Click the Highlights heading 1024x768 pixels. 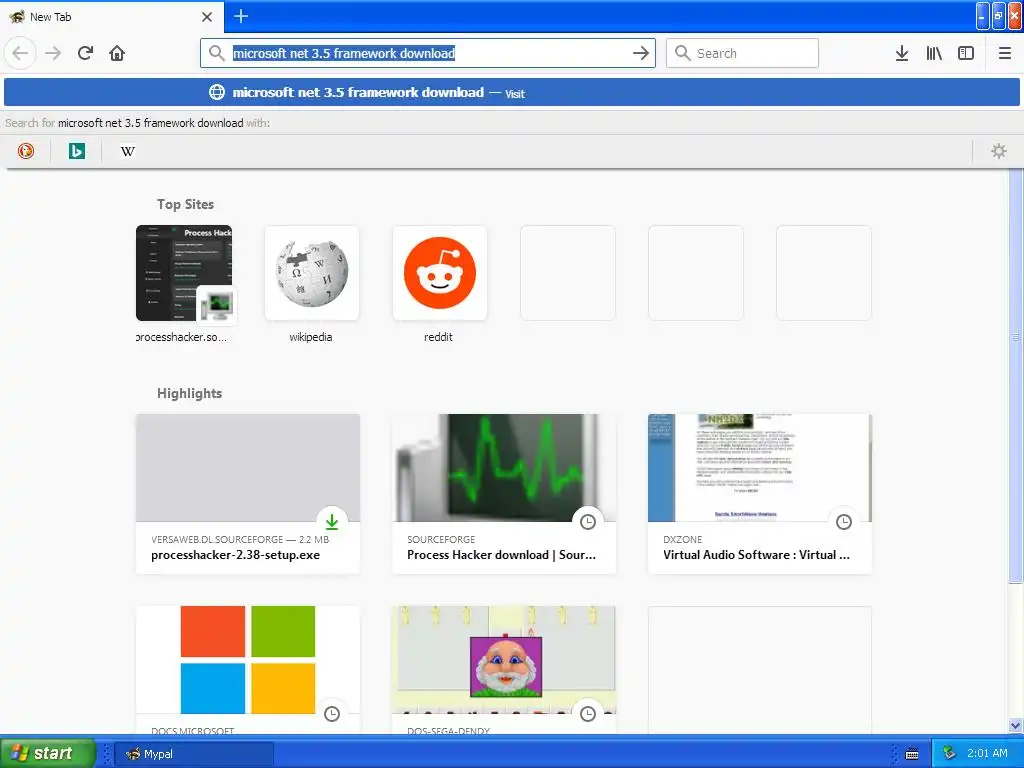point(189,393)
